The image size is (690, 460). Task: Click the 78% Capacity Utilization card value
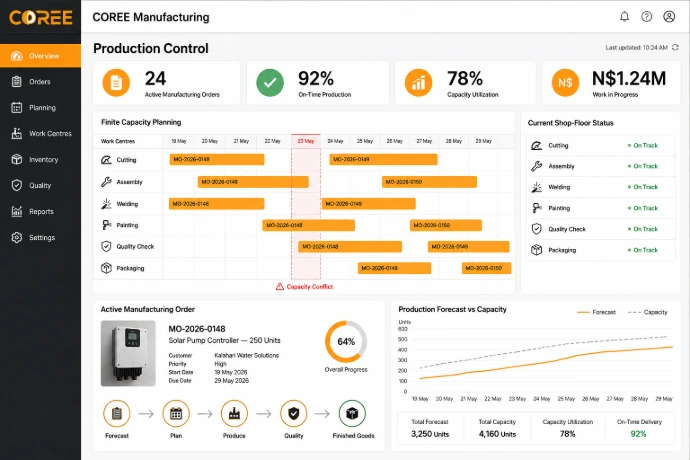tap(465, 79)
